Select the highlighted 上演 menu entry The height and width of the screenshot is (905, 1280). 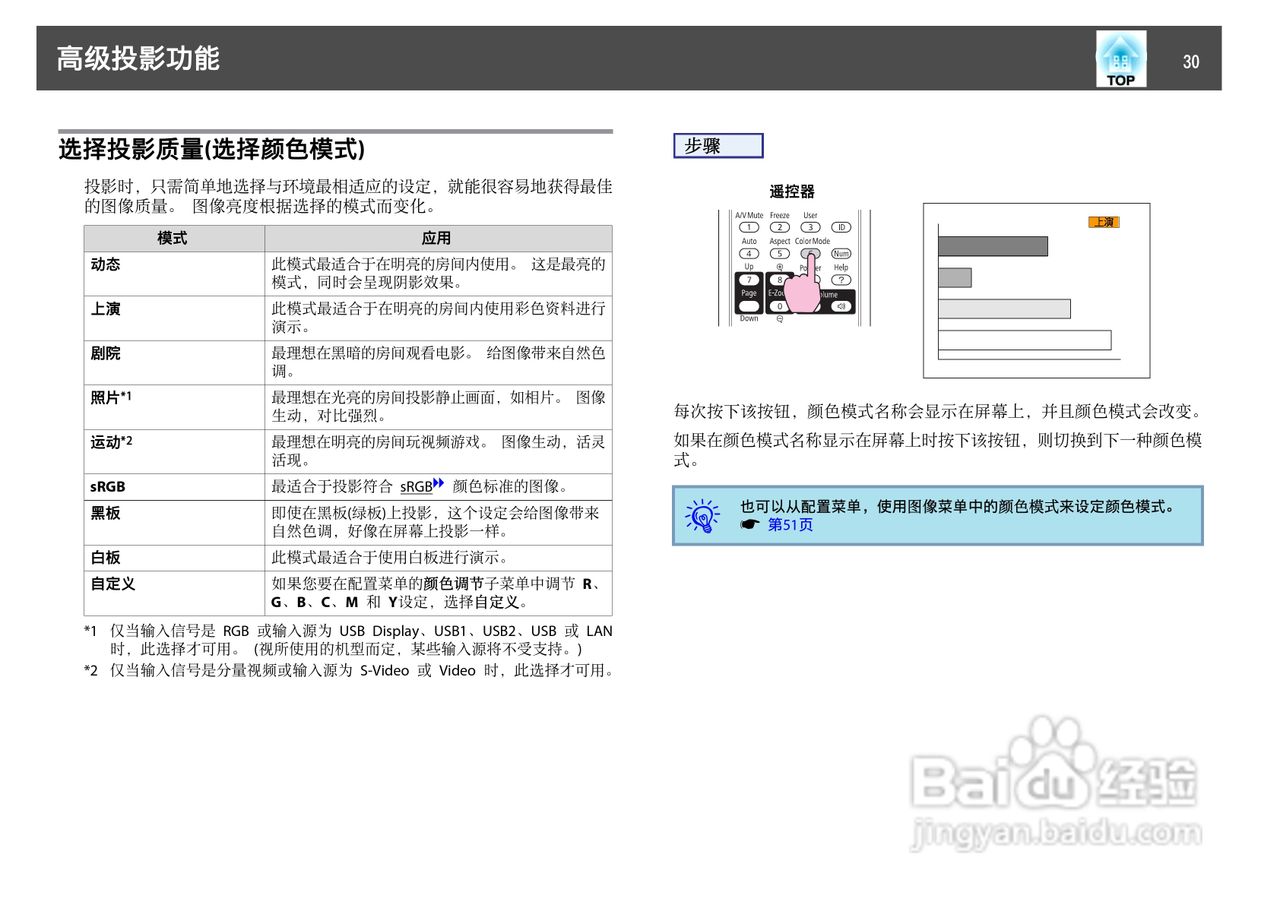click(x=1104, y=222)
